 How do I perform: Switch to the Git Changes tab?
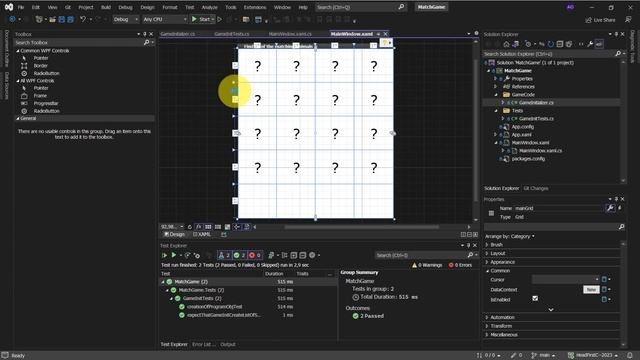(536, 189)
